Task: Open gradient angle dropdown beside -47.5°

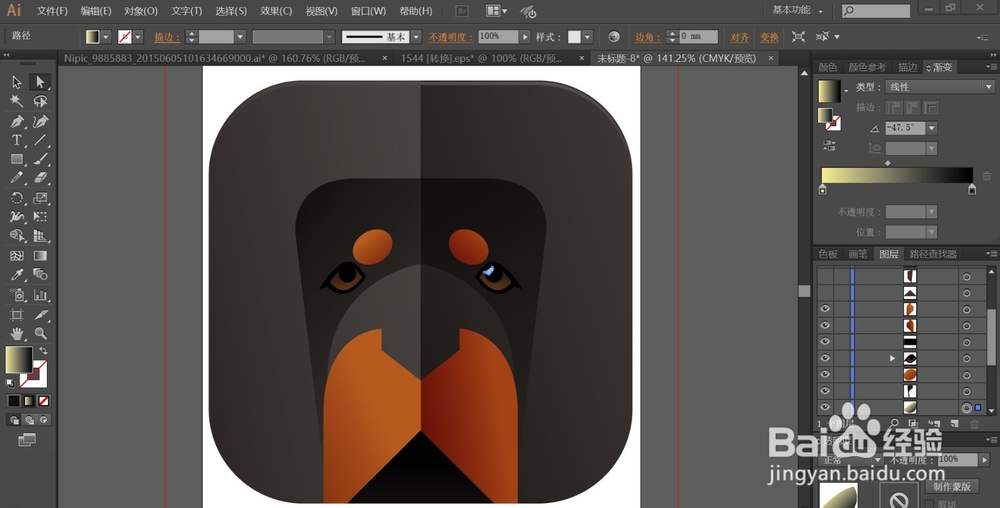Action: [932, 128]
